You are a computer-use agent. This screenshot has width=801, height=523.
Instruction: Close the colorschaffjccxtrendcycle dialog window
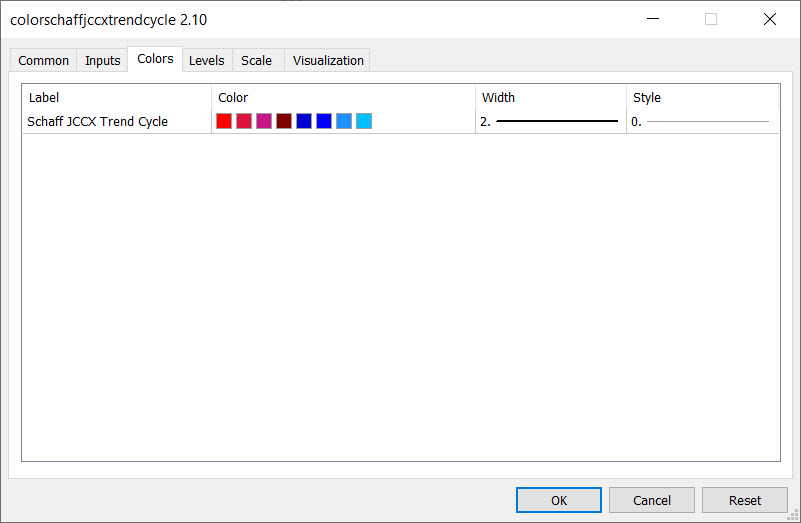(x=770, y=19)
